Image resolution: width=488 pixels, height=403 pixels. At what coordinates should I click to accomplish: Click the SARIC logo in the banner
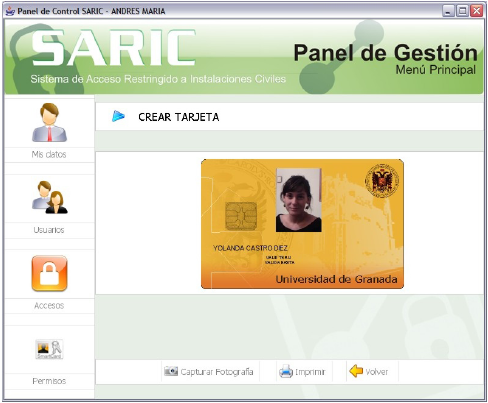[113, 47]
